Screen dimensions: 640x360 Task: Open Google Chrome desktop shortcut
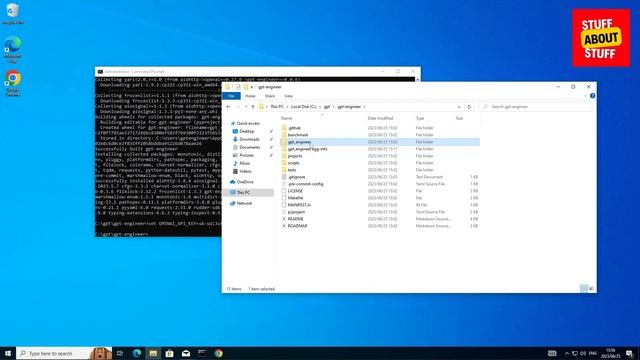pos(13,83)
